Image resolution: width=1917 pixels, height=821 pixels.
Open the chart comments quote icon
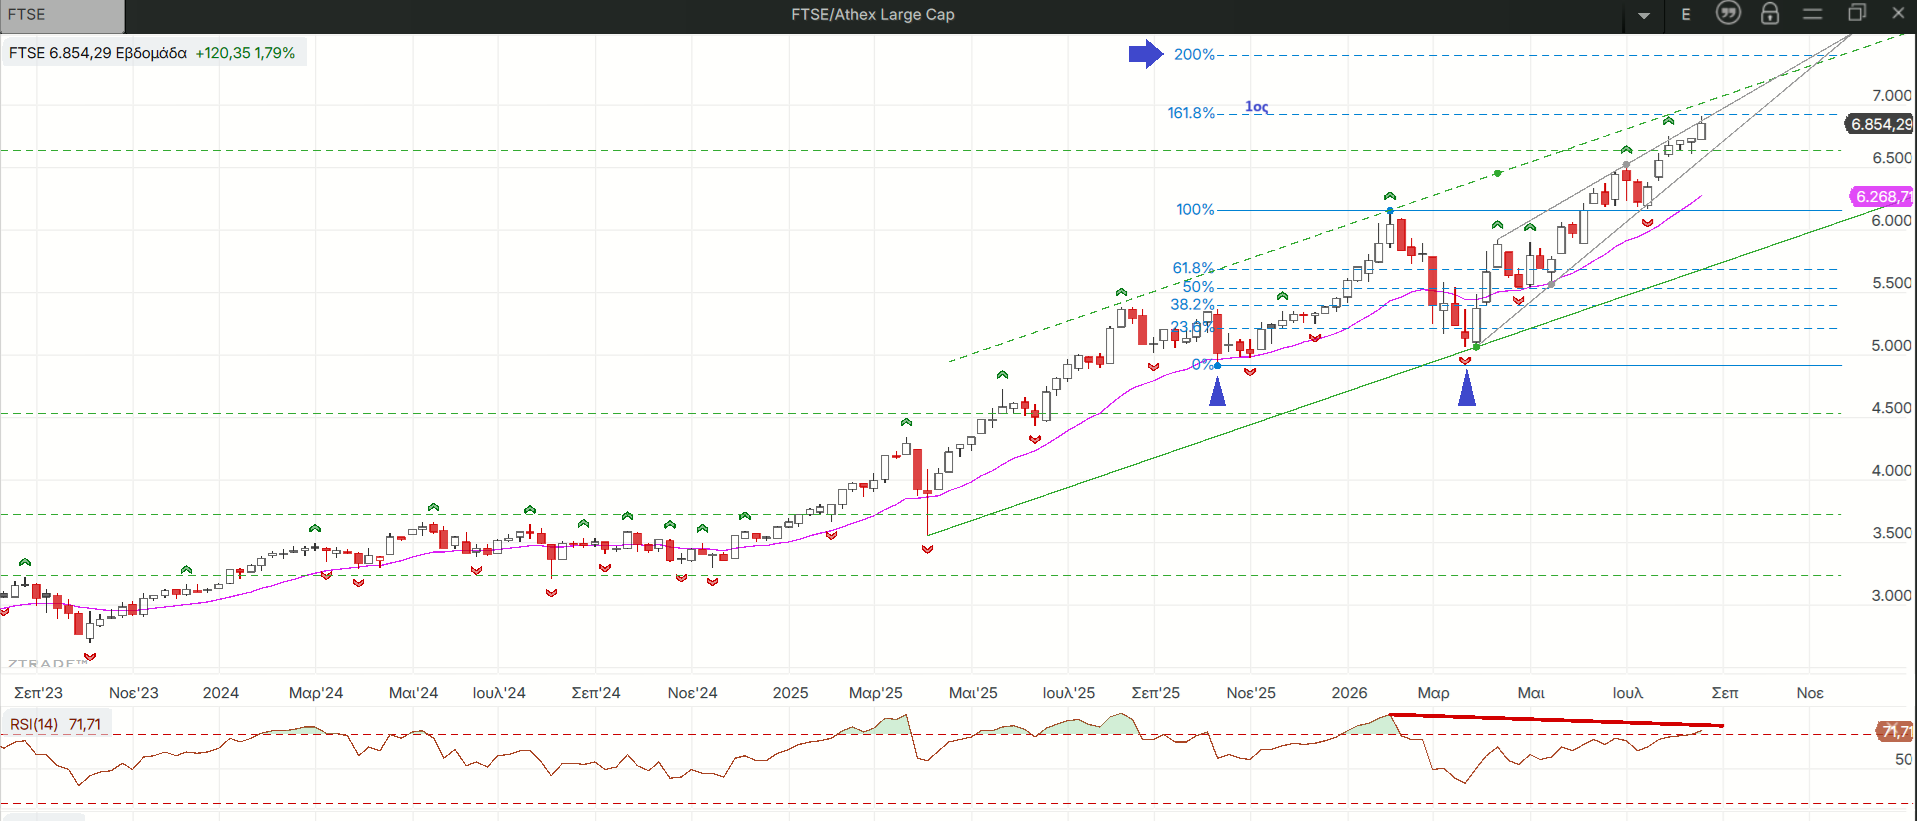(1728, 13)
